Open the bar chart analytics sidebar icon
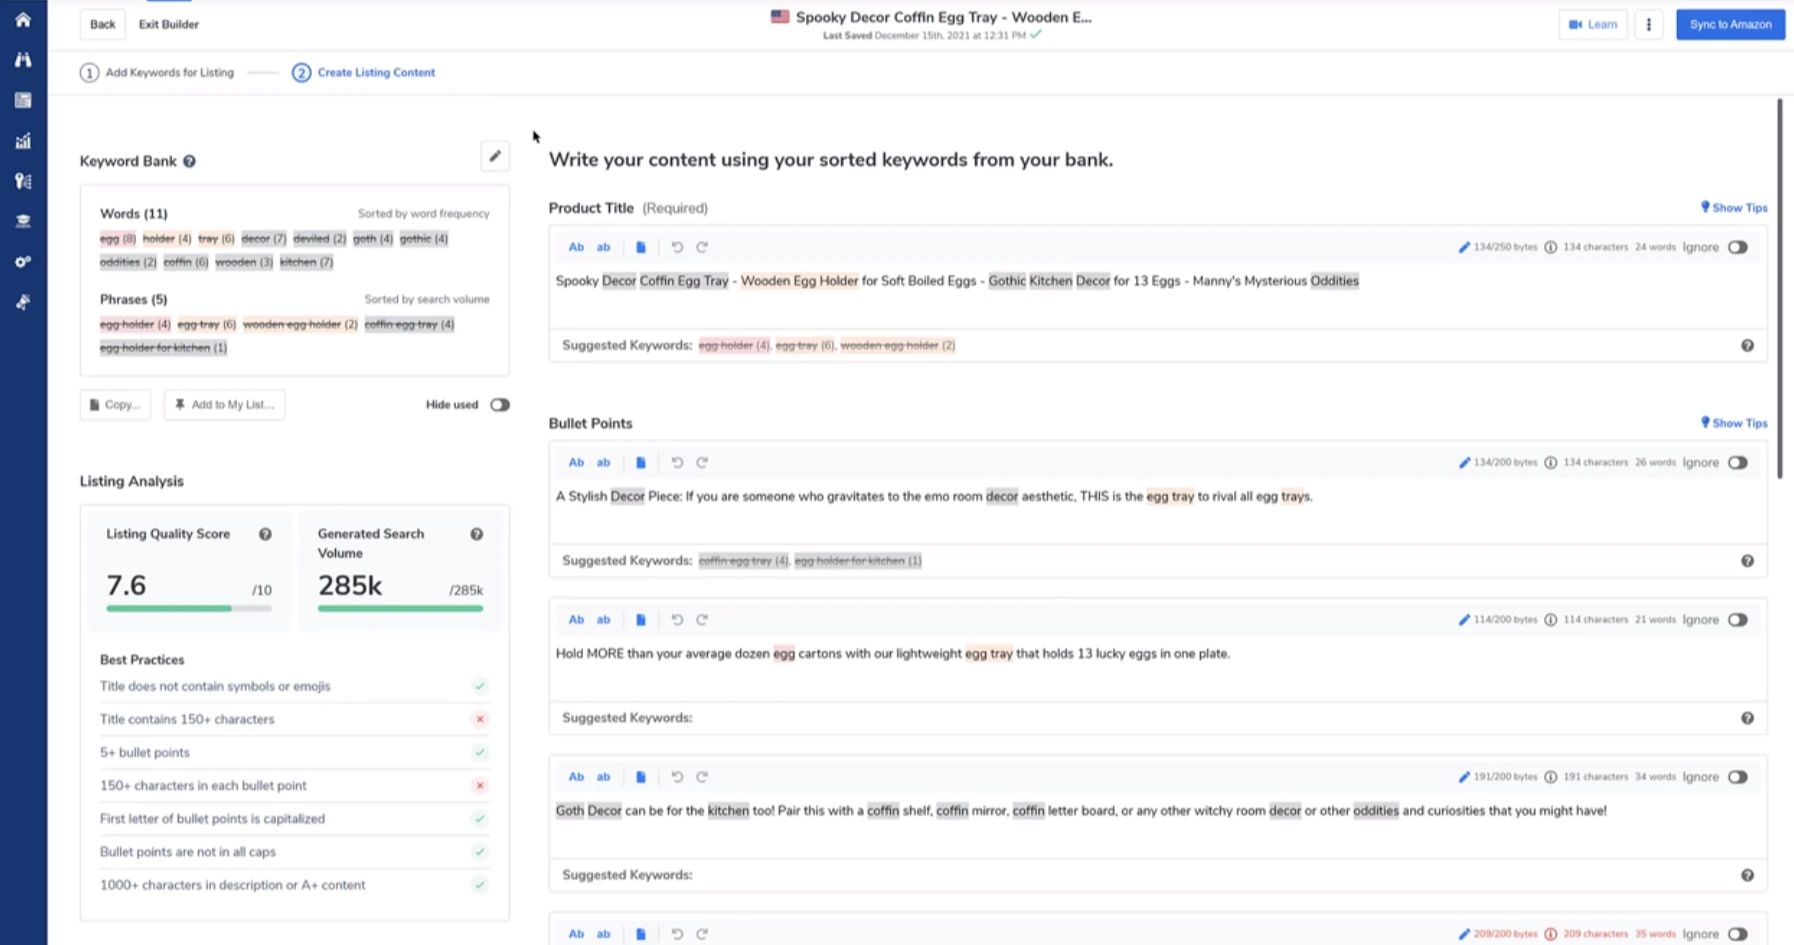Image resolution: width=1794 pixels, height=945 pixels. coord(23,141)
